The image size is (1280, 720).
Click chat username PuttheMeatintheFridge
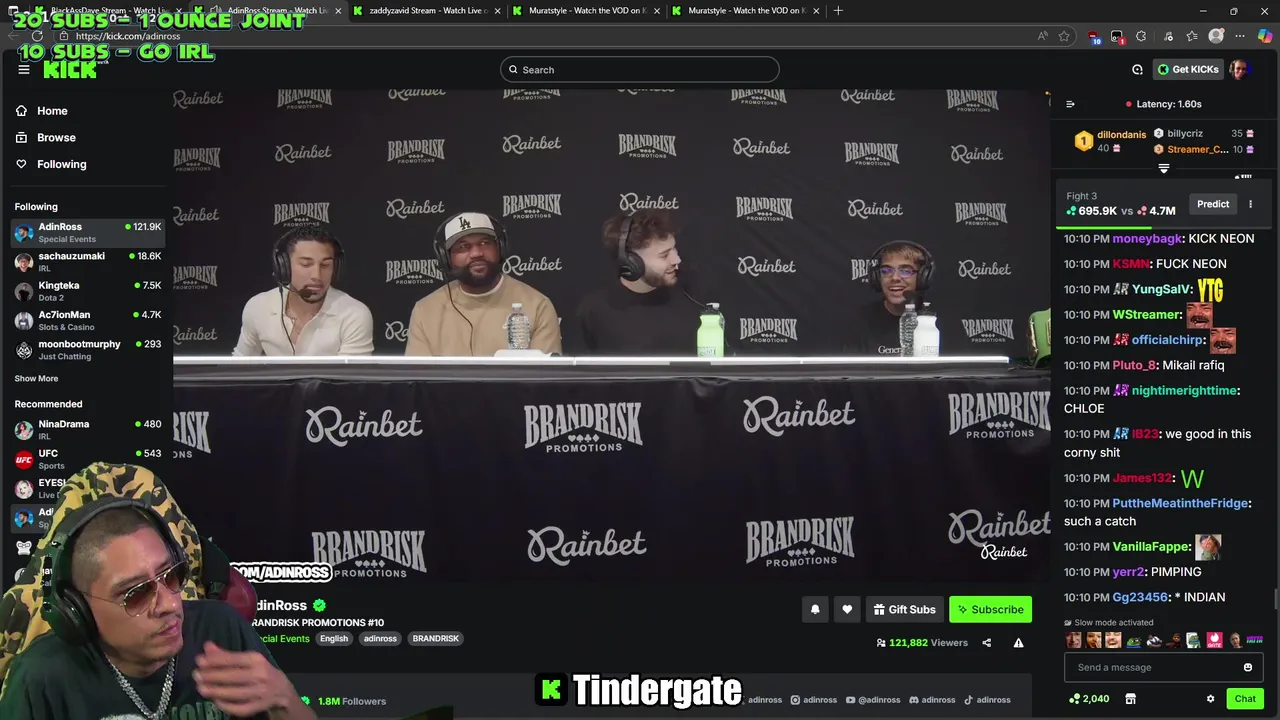(1180, 504)
